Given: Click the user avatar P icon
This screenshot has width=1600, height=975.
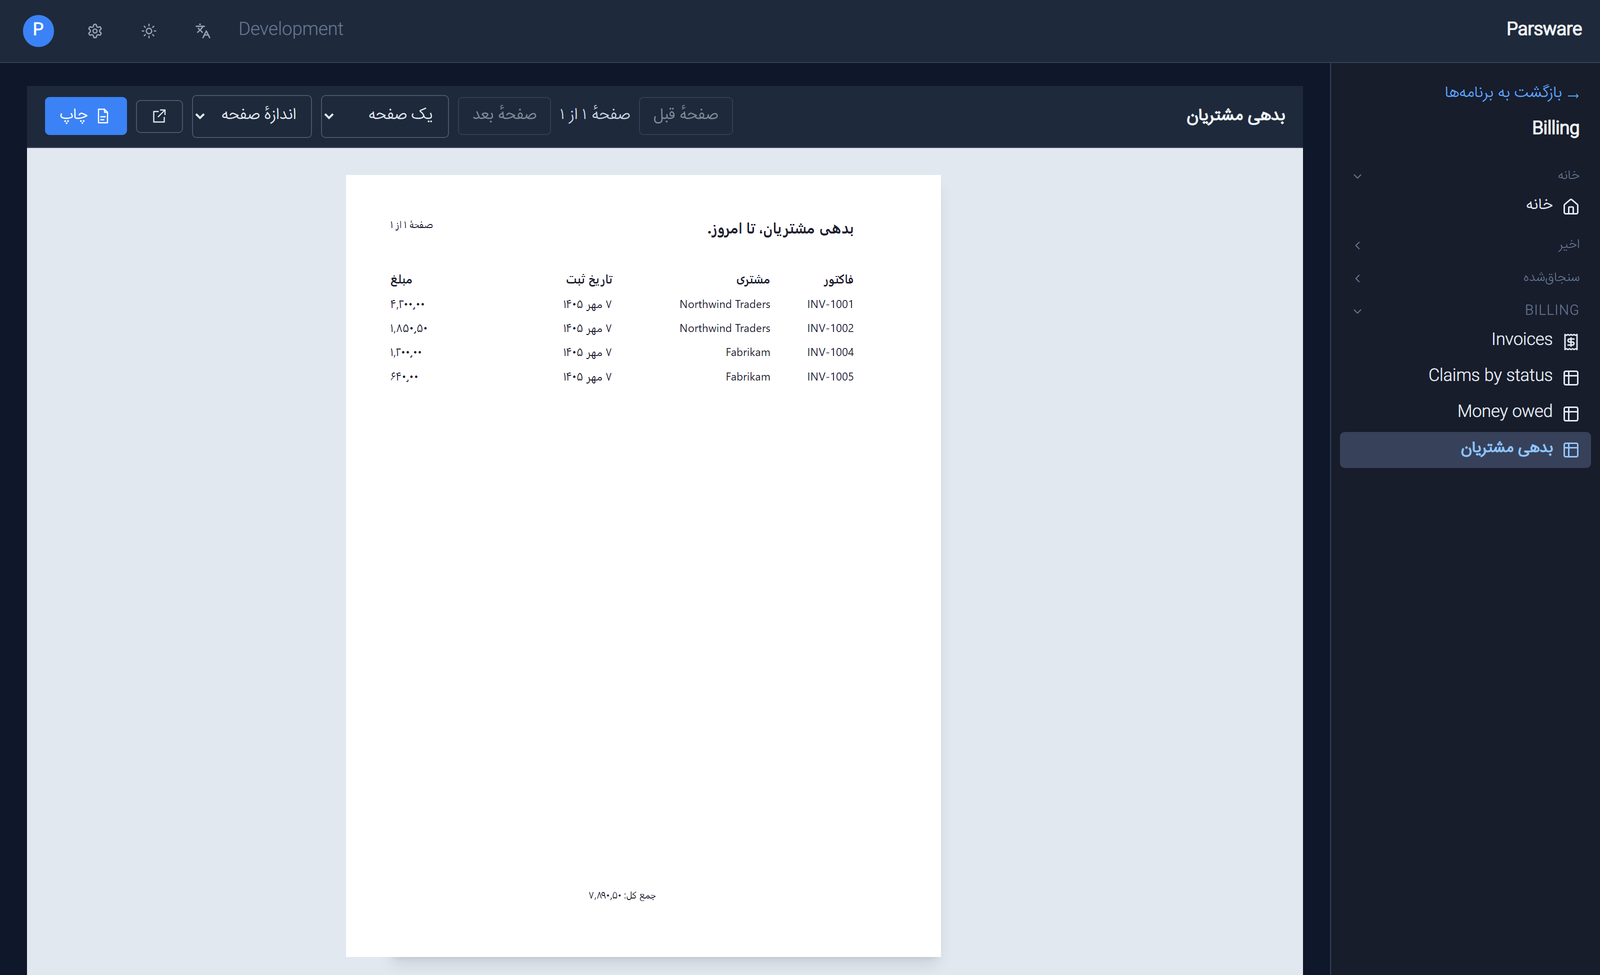Looking at the screenshot, I should (x=38, y=30).
